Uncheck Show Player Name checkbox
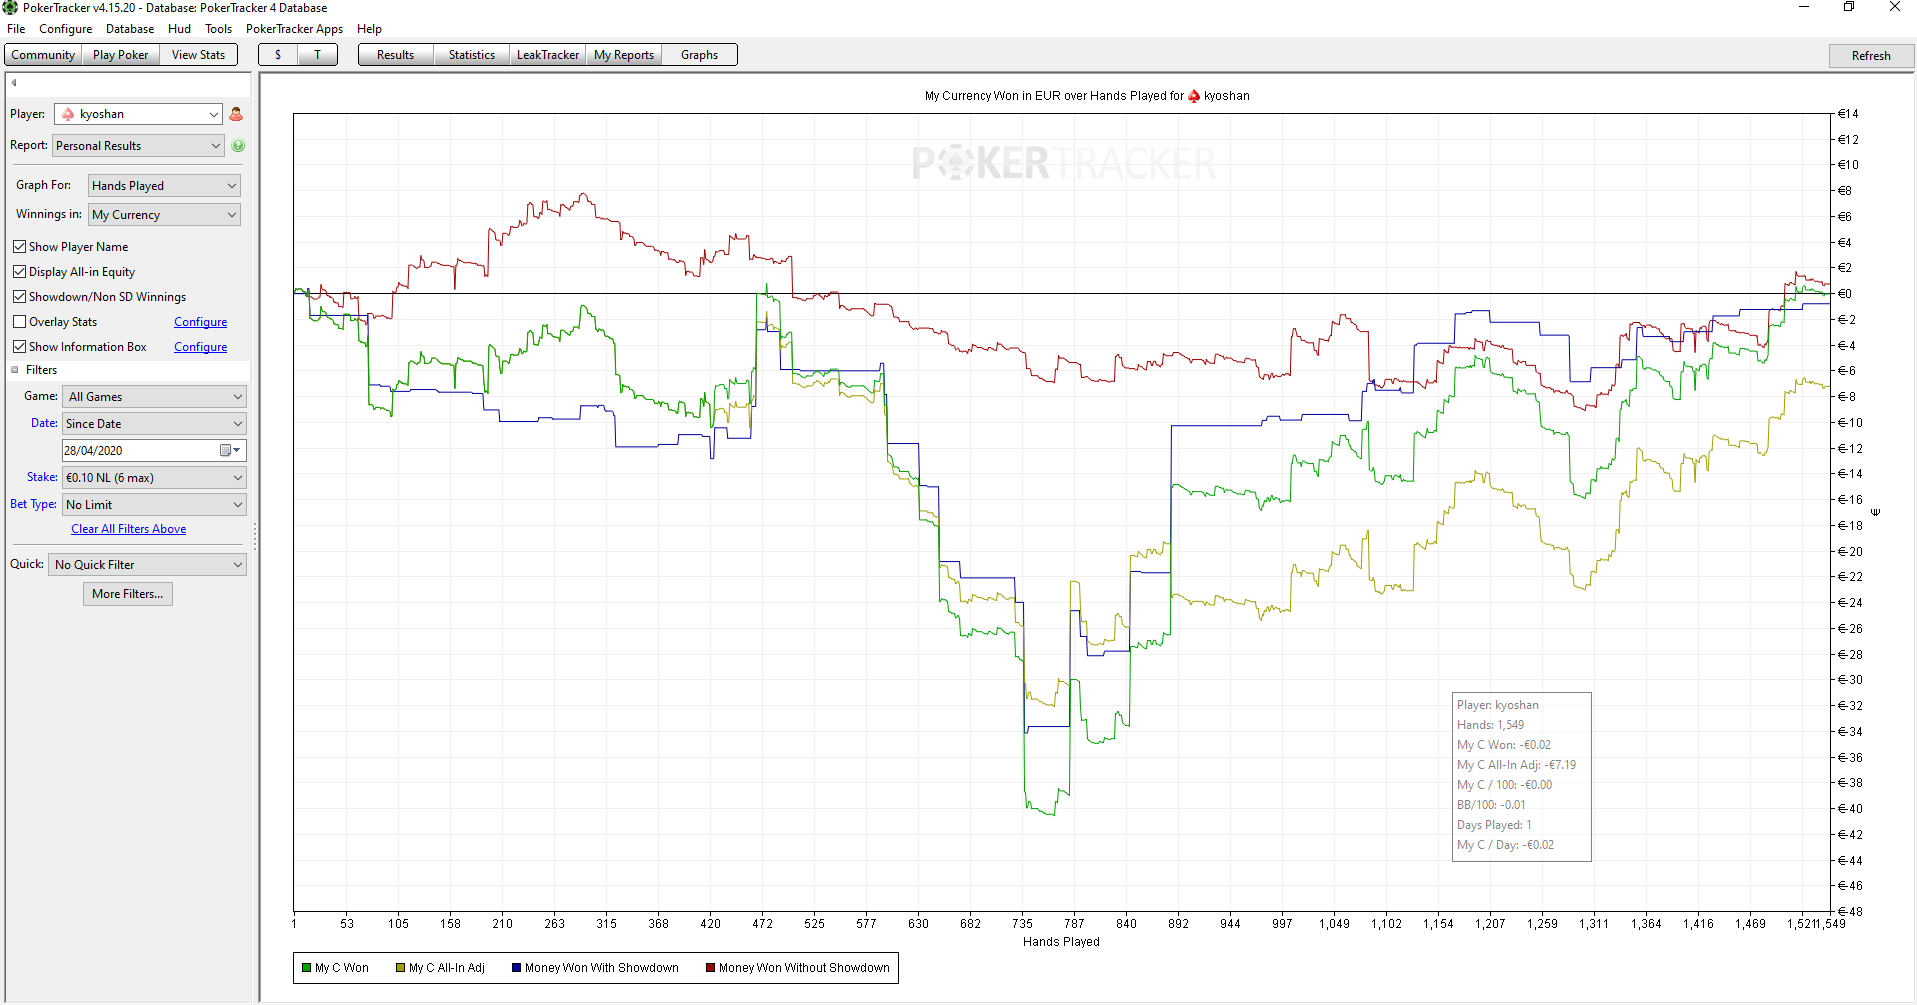The image size is (1917, 1005). click(x=19, y=247)
